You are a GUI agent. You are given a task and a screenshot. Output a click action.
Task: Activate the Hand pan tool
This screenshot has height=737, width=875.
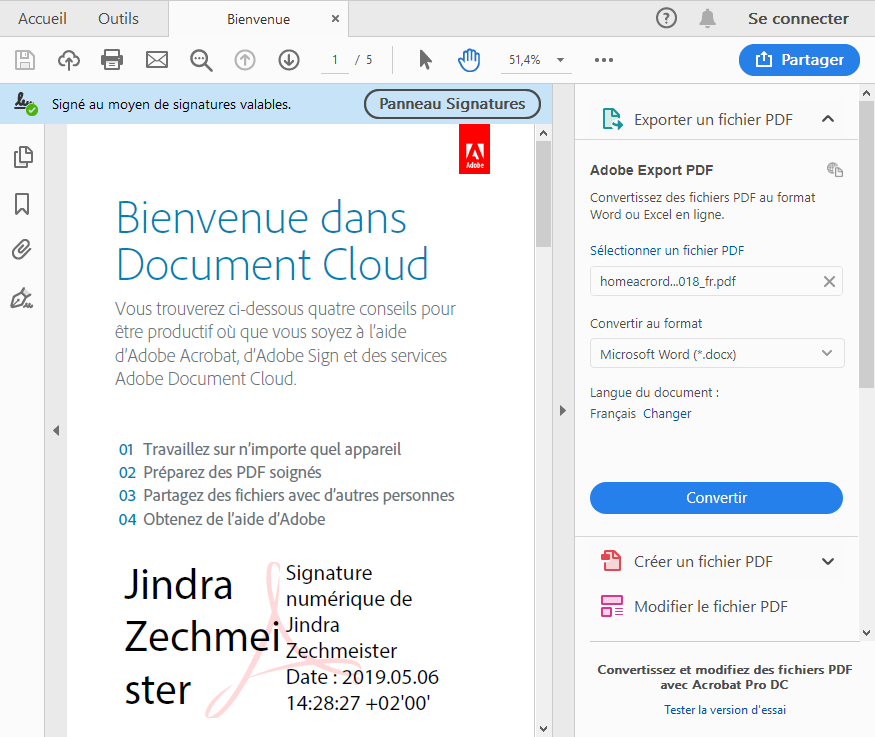click(x=469, y=60)
